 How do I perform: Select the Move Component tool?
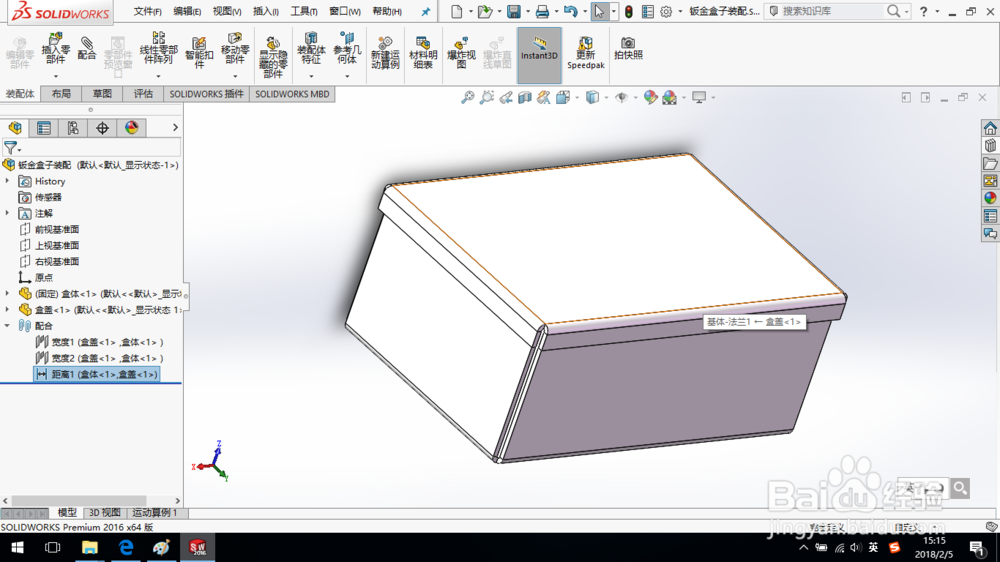click(235, 48)
